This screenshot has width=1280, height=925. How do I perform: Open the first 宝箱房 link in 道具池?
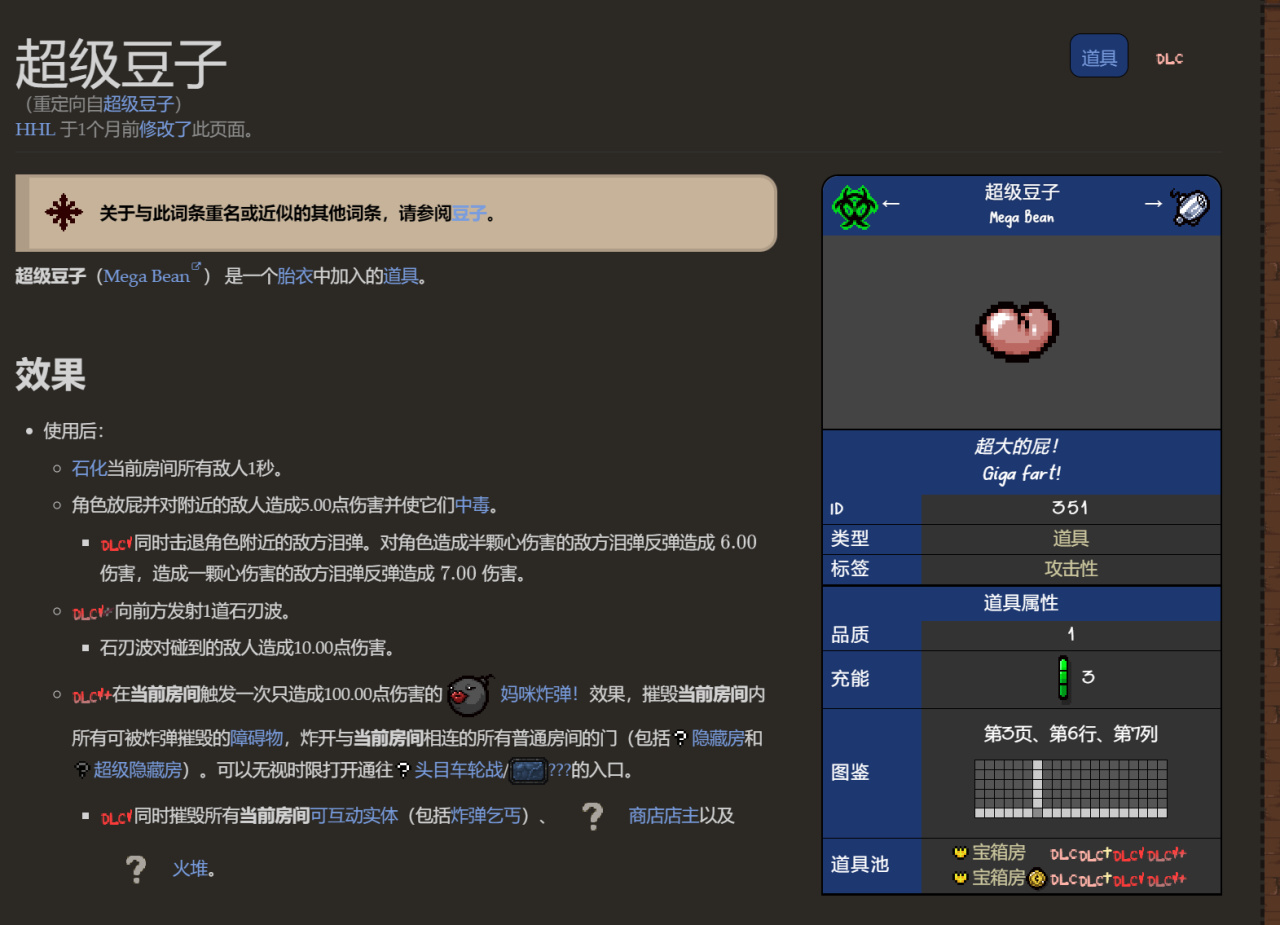(x=999, y=853)
